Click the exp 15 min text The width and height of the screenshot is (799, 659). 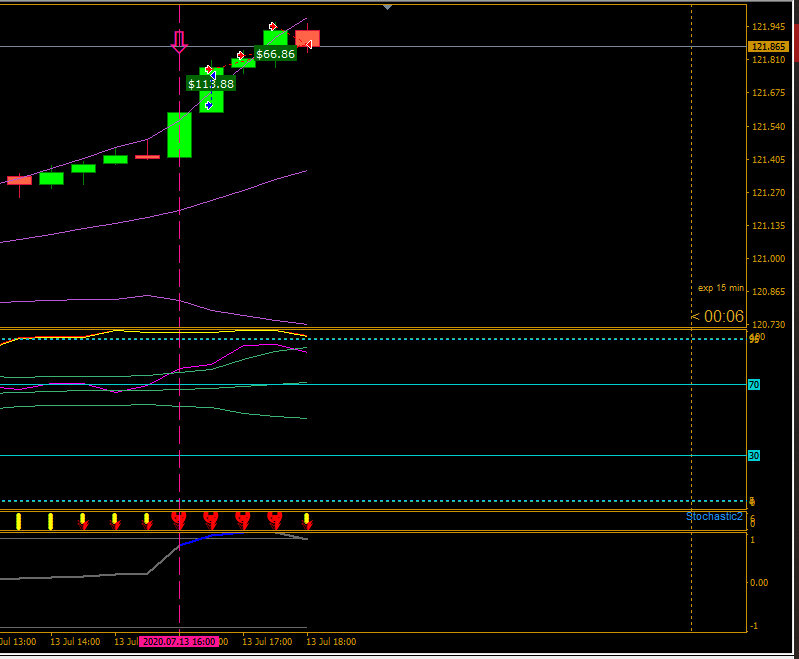[721, 288]
